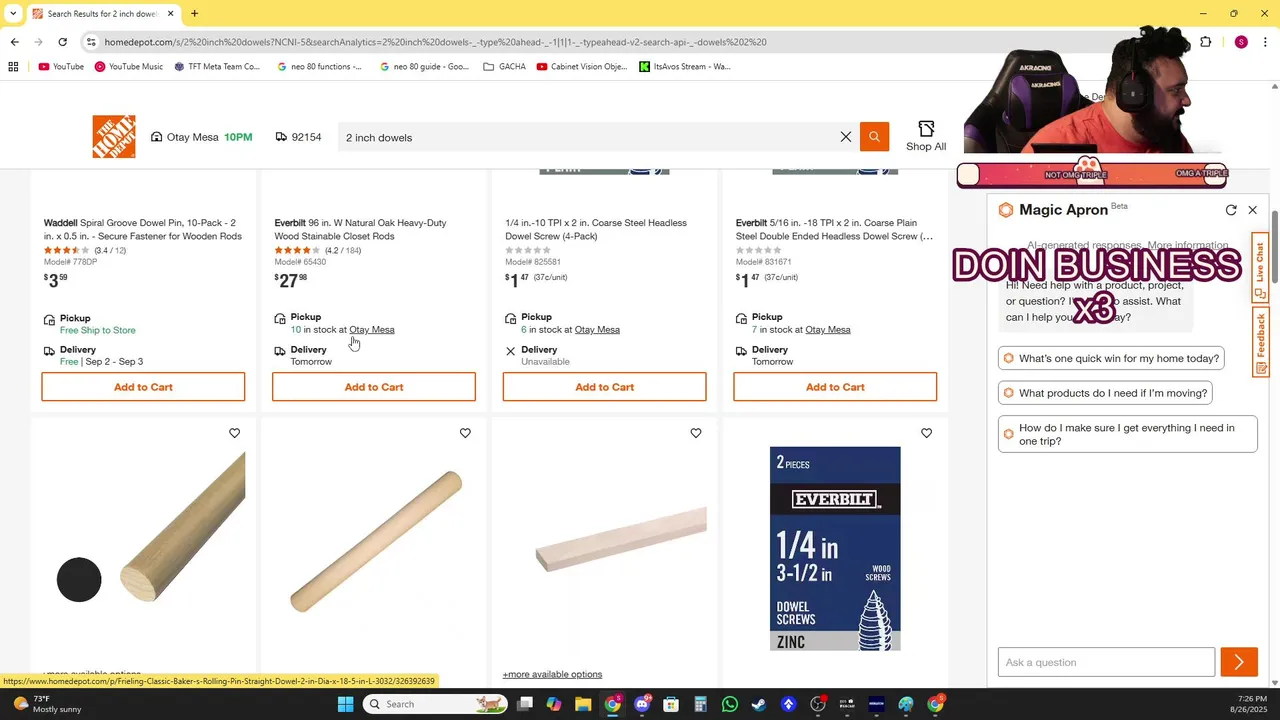The image size is (1280, 720).
Task: Open the Shop All cart icon
Action: click(926, 136)
